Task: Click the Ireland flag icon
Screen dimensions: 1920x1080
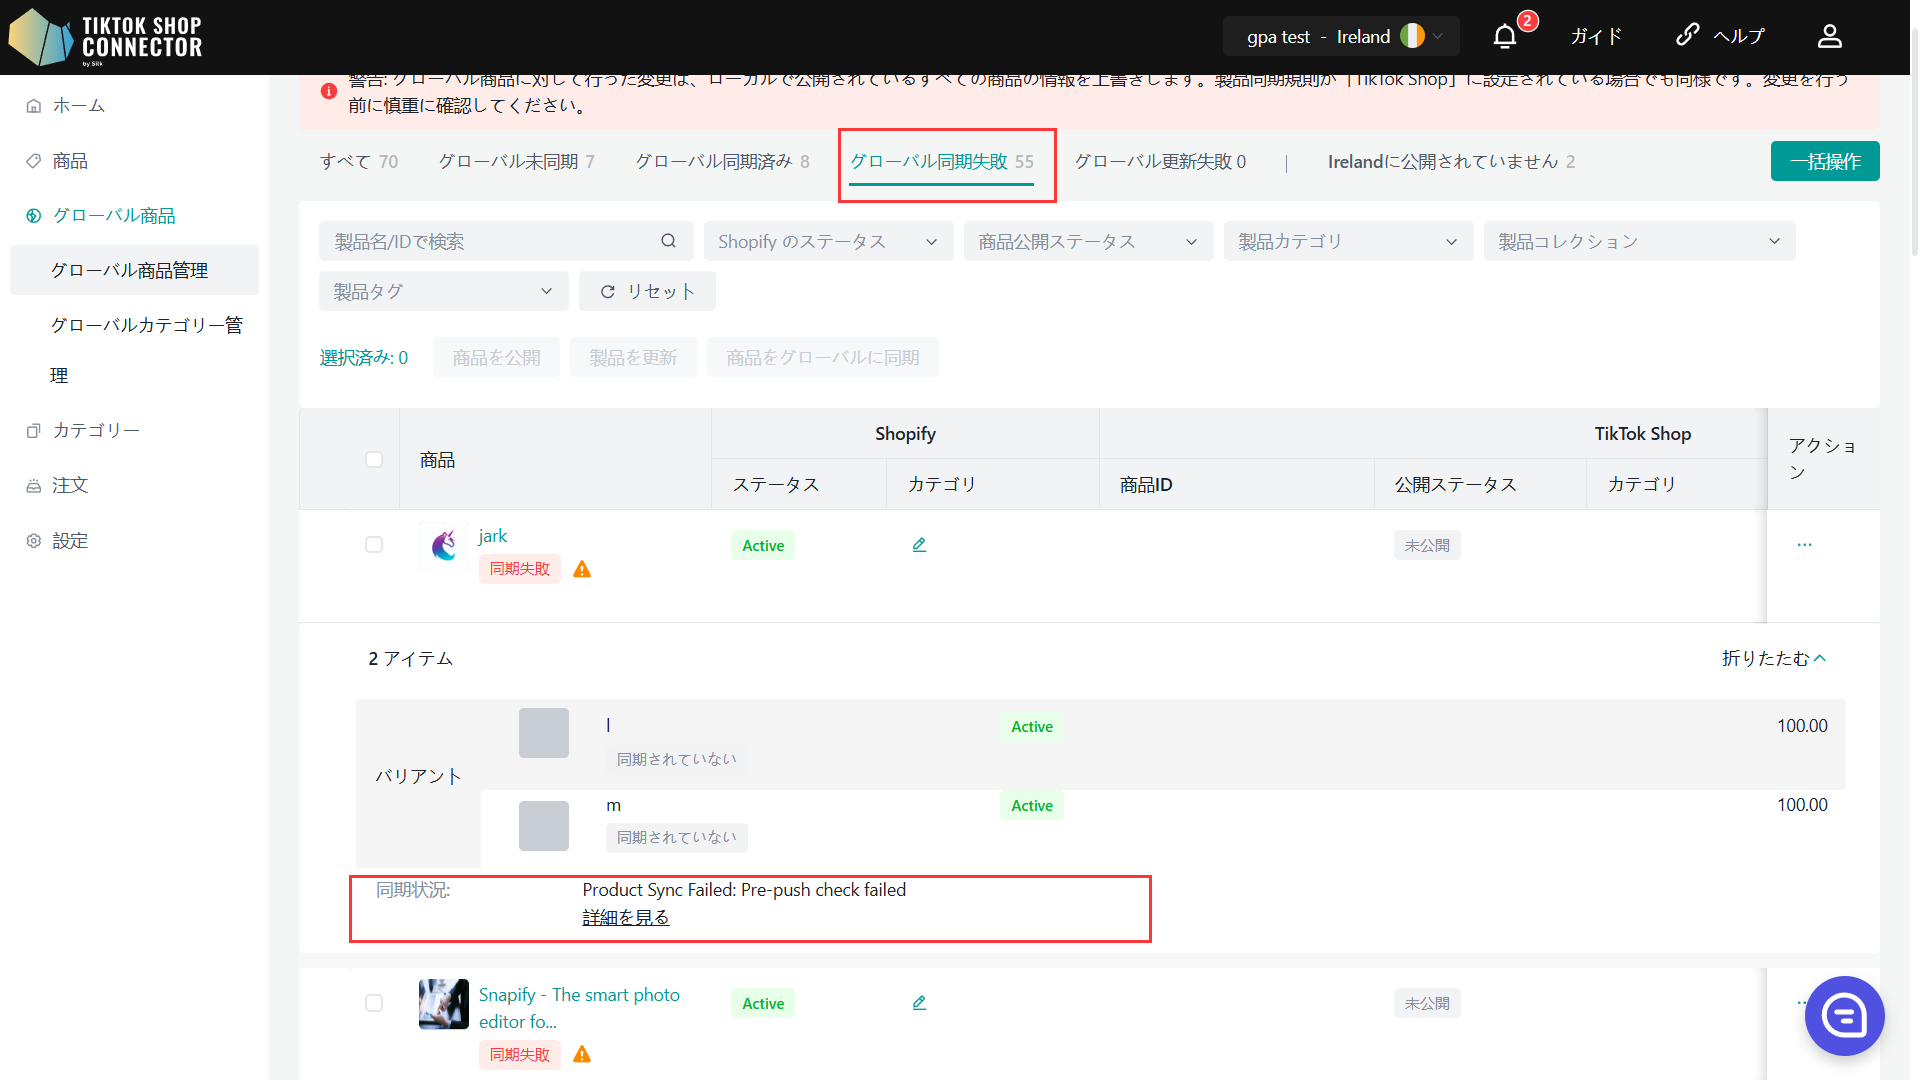Action: click(x=1412, y=37)
